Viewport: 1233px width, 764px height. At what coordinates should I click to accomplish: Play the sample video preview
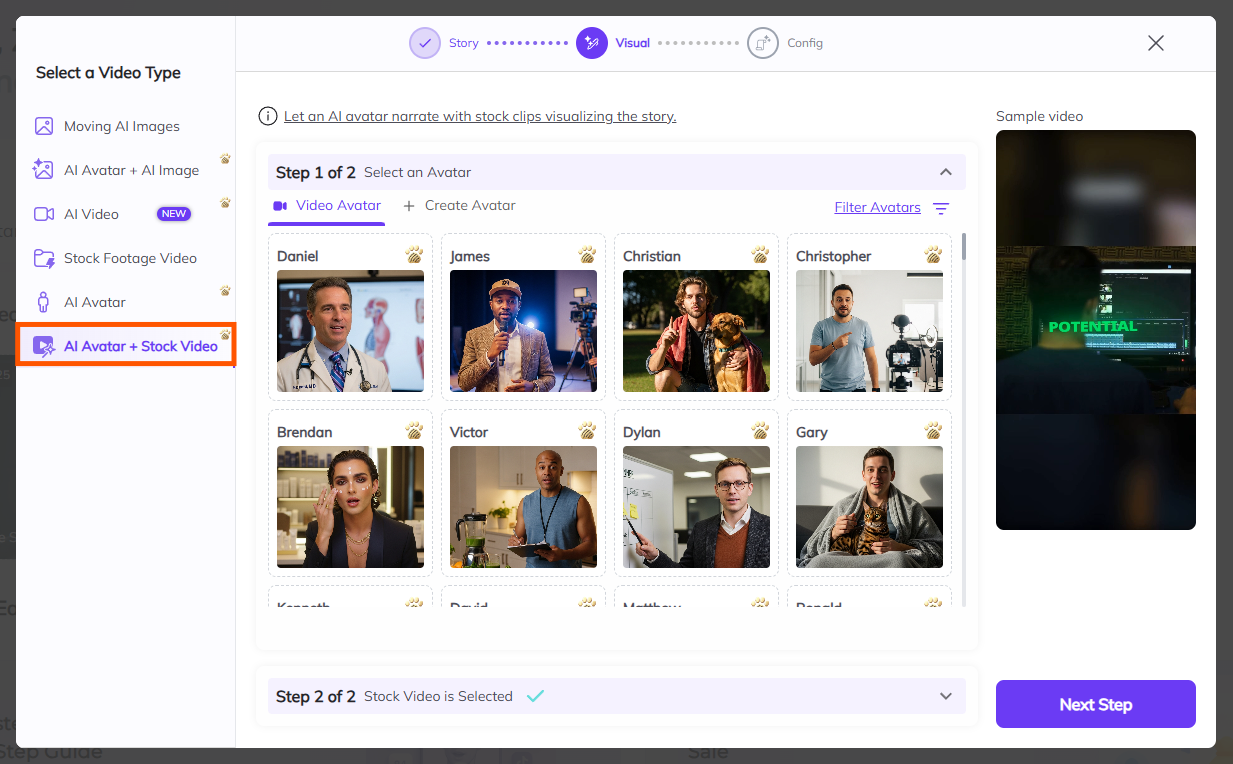point(1096,330)
